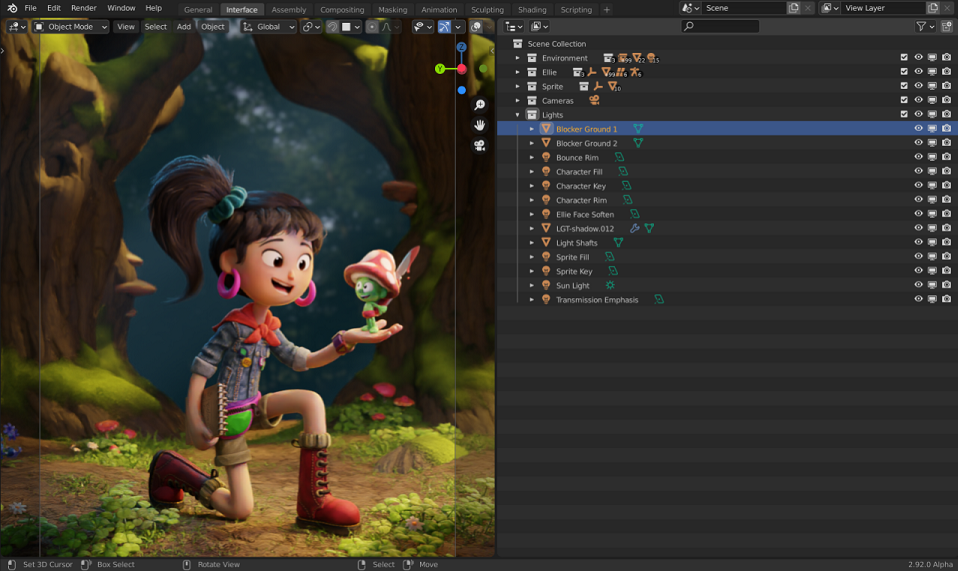958x571 pixels.
Task: Click the Character Fill light bulb icon
Action: [546, 172]
